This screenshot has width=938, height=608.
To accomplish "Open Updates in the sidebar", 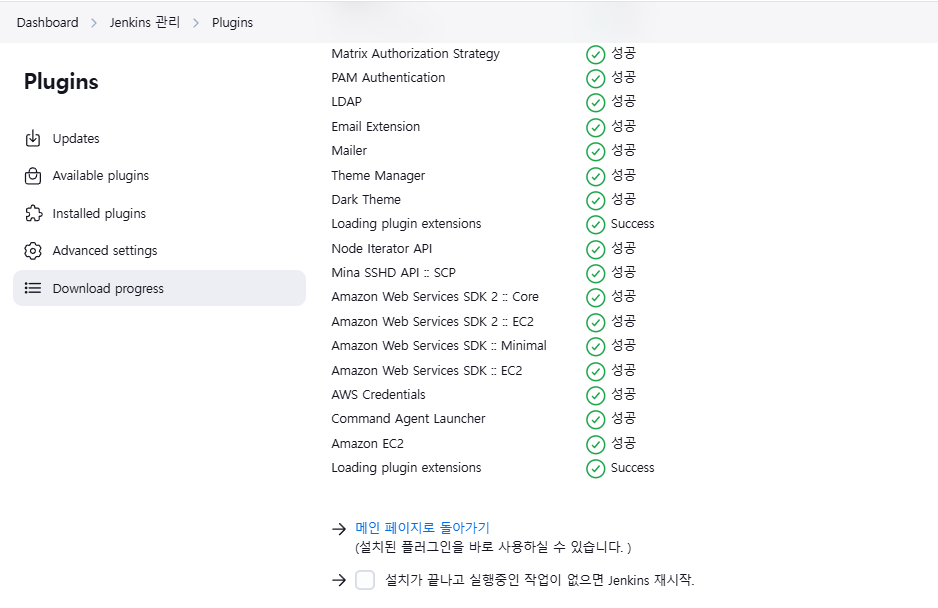I will click(x=159, y=138).
